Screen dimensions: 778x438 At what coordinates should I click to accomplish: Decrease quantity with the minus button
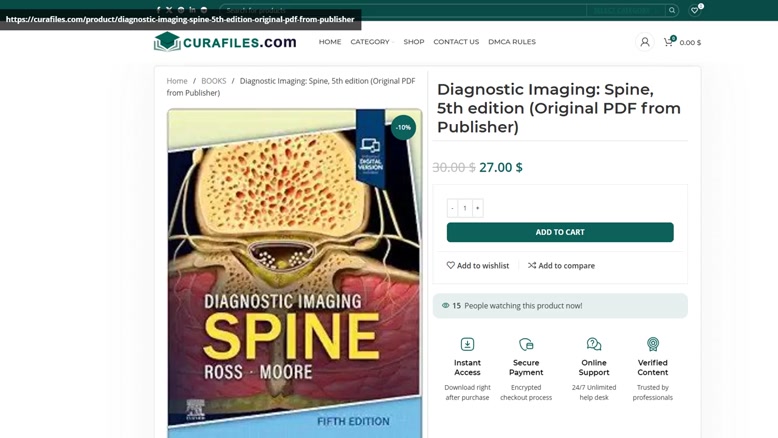pos(453,208)
